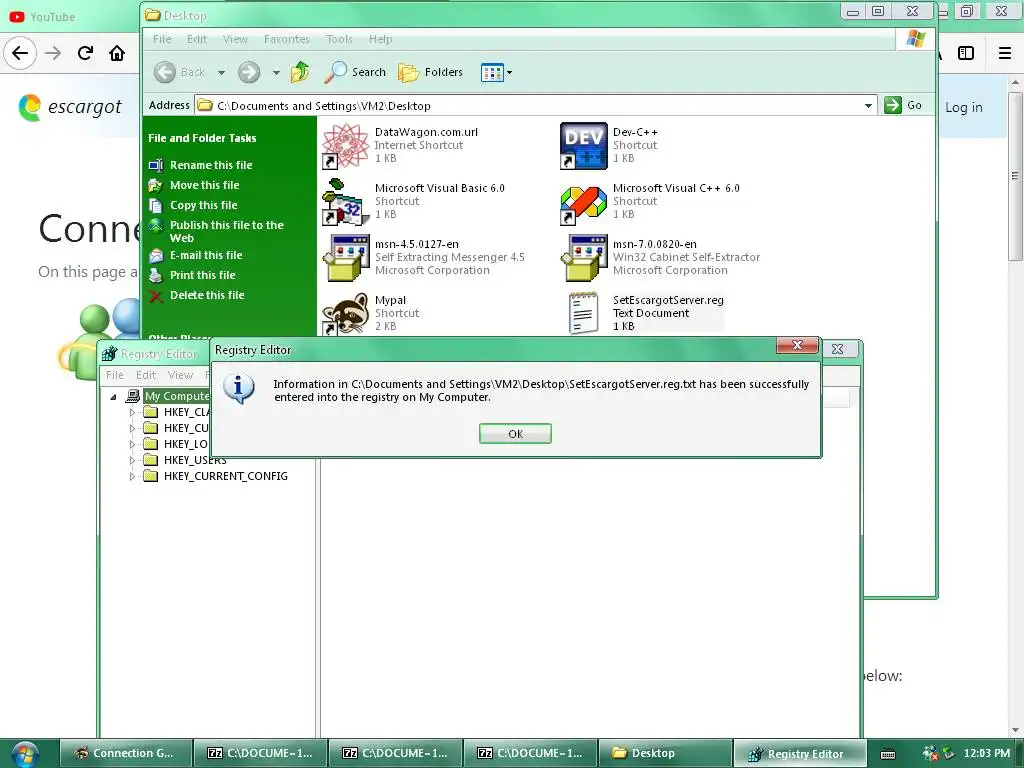Click the Up folder icon in Explorer toolbar
The width and height of the screenshot is (1024, 768).
[300, 72]
